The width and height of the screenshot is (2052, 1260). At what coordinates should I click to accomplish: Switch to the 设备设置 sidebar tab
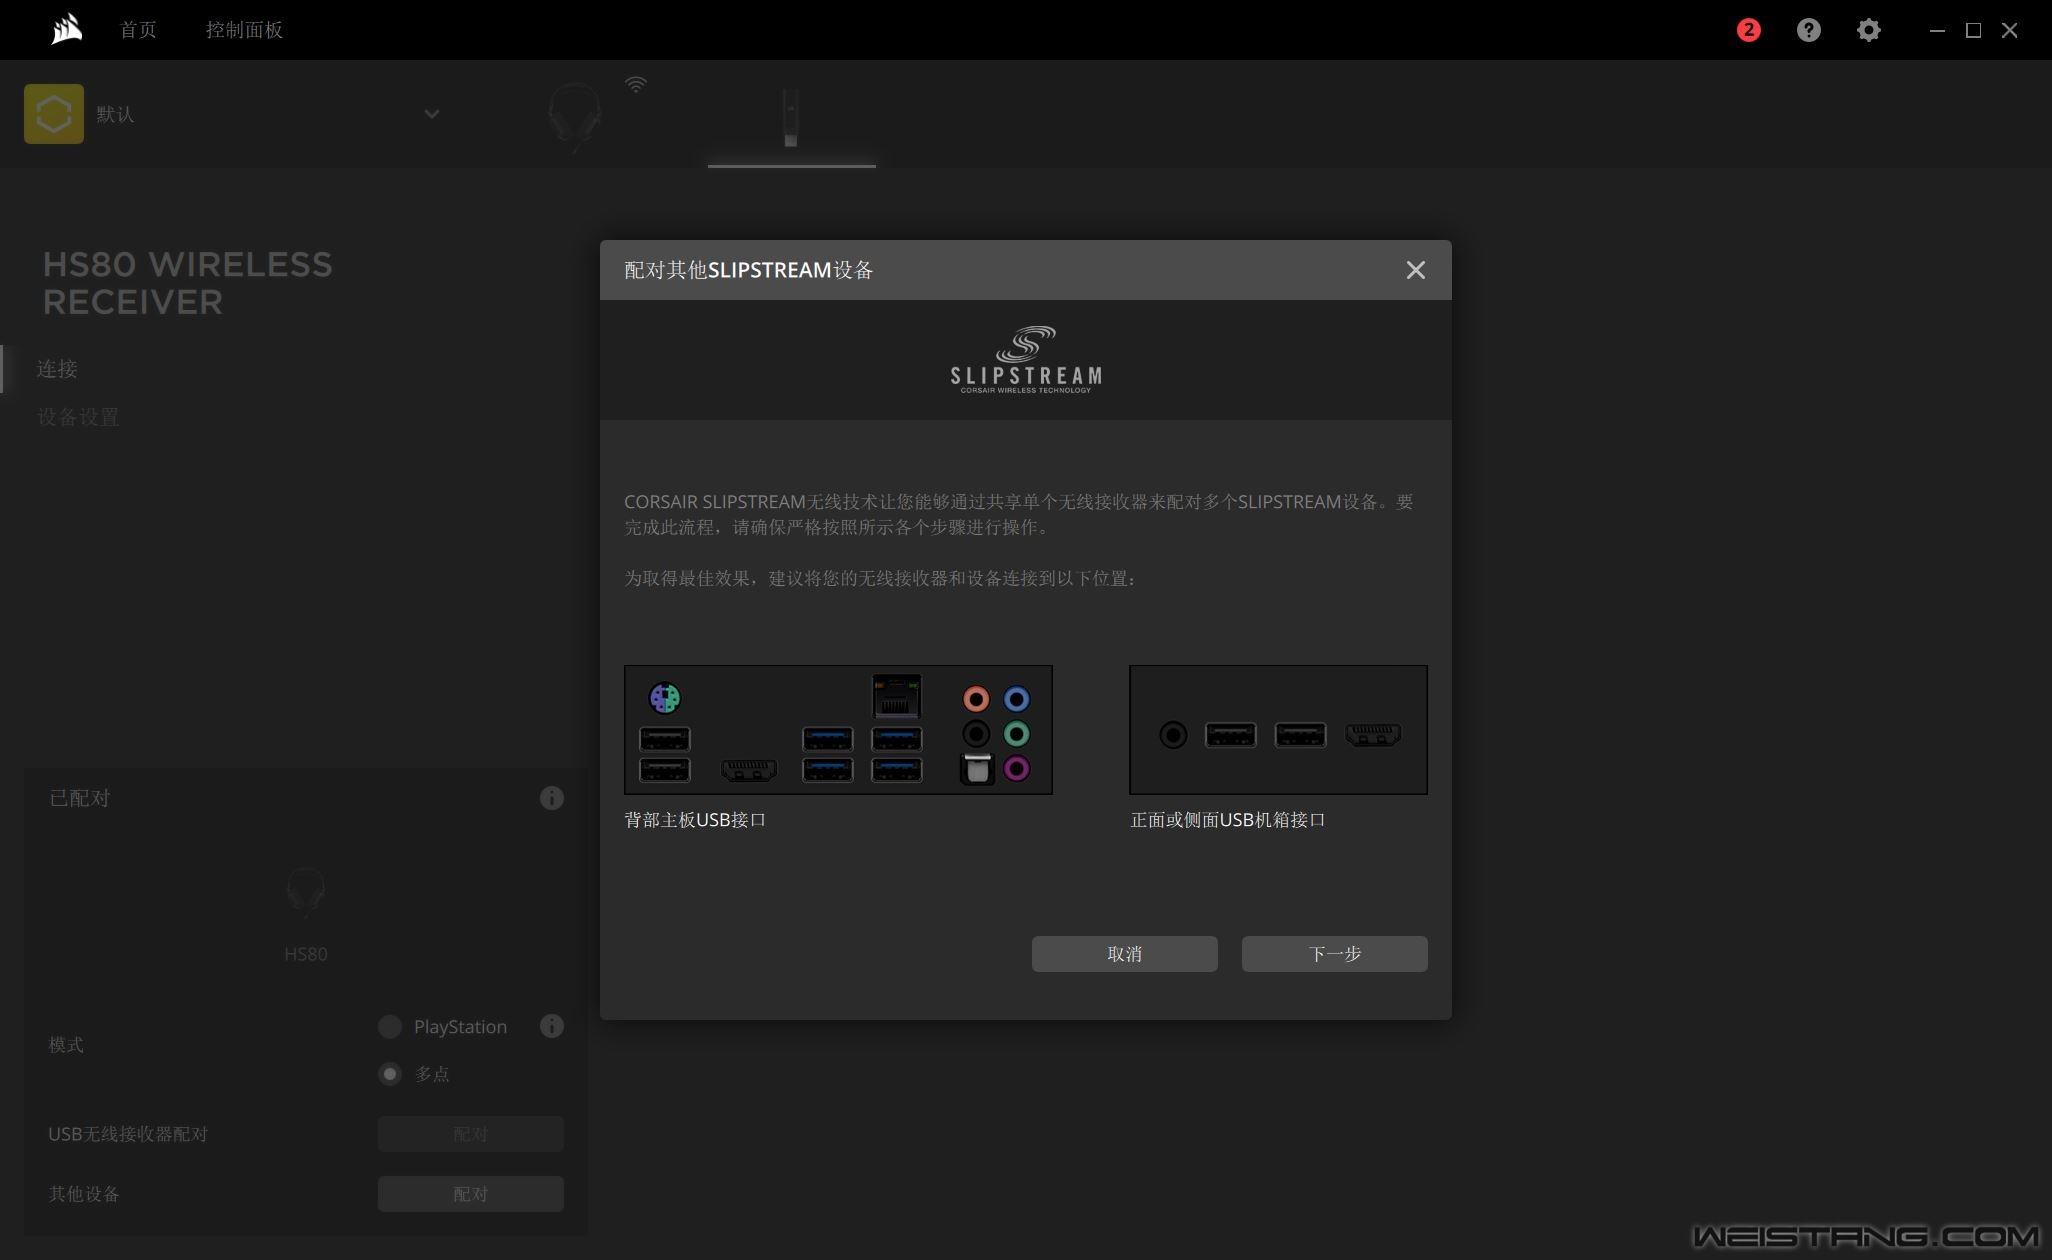[78, 417]
